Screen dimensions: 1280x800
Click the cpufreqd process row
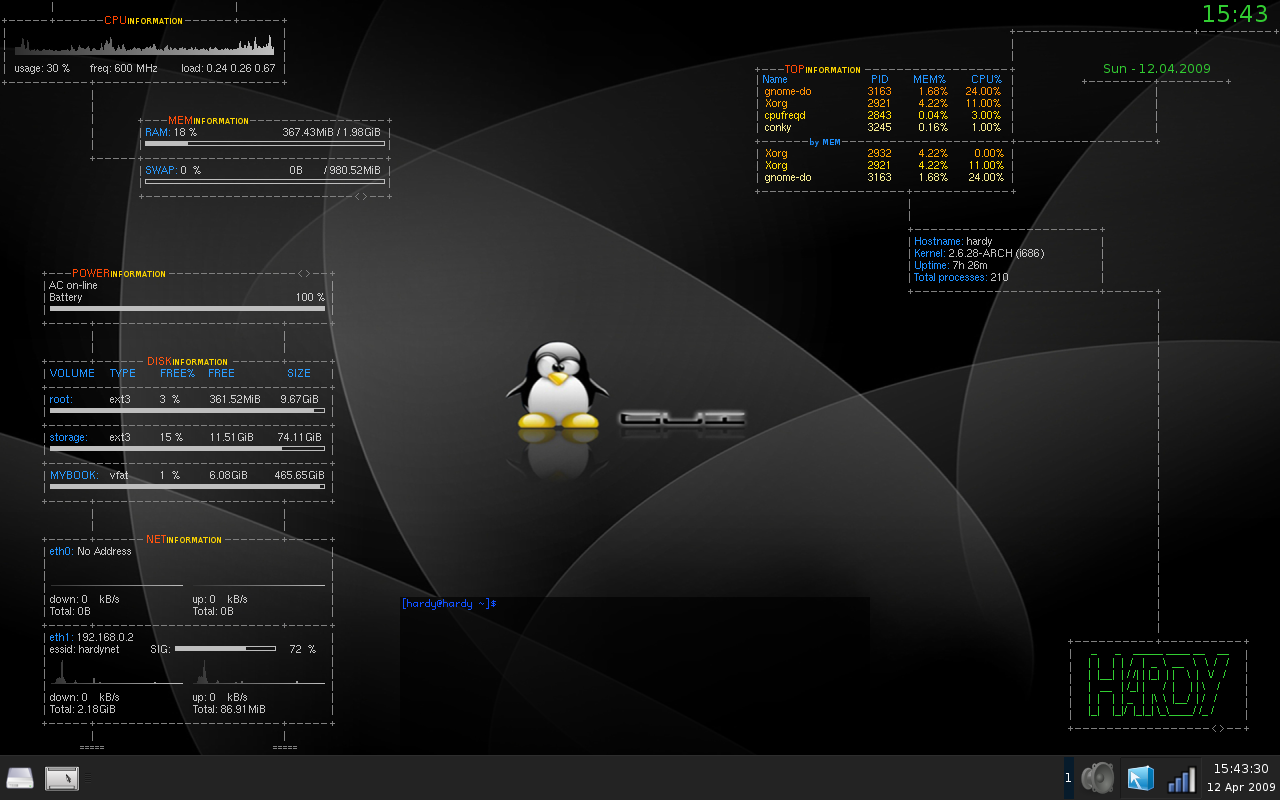(x=882, y=116)
